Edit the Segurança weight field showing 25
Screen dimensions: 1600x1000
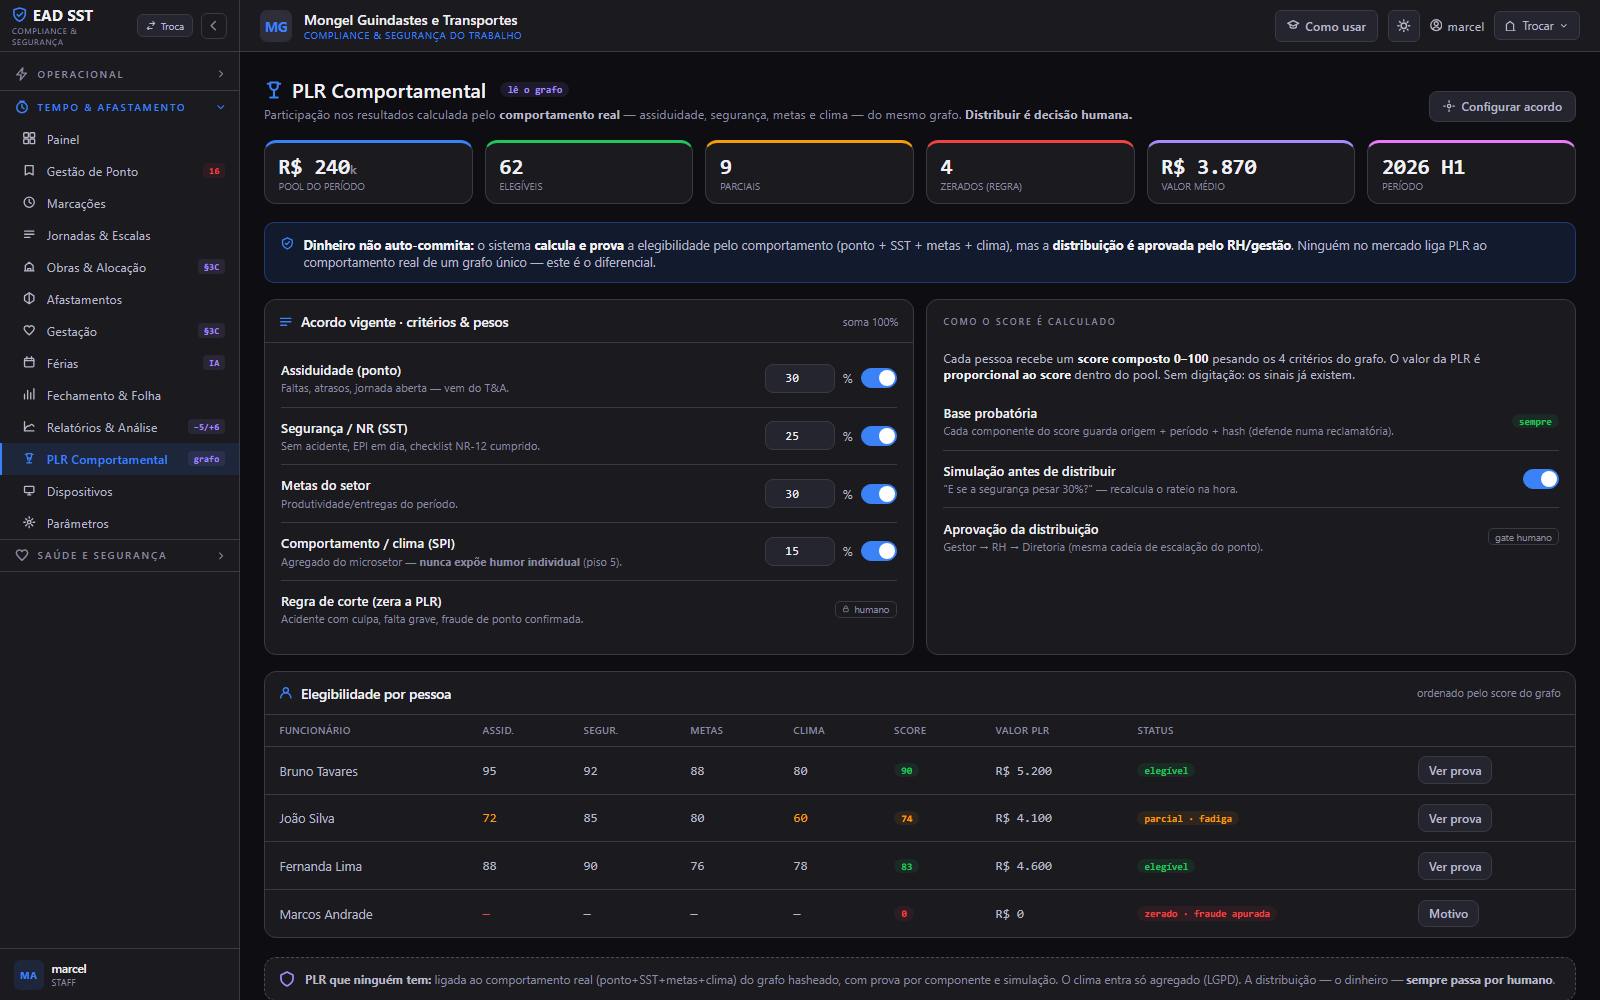(799, 436)
